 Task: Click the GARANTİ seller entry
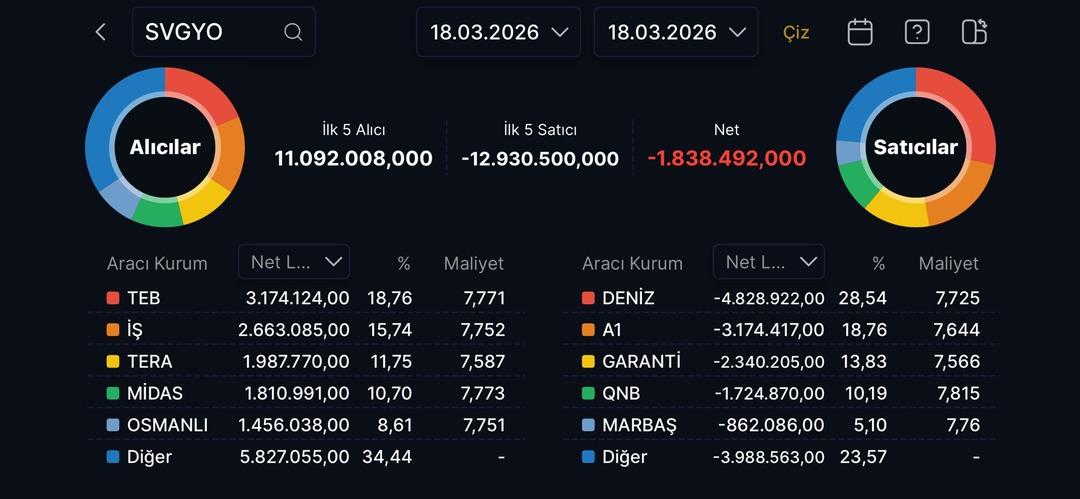point(641,361)
